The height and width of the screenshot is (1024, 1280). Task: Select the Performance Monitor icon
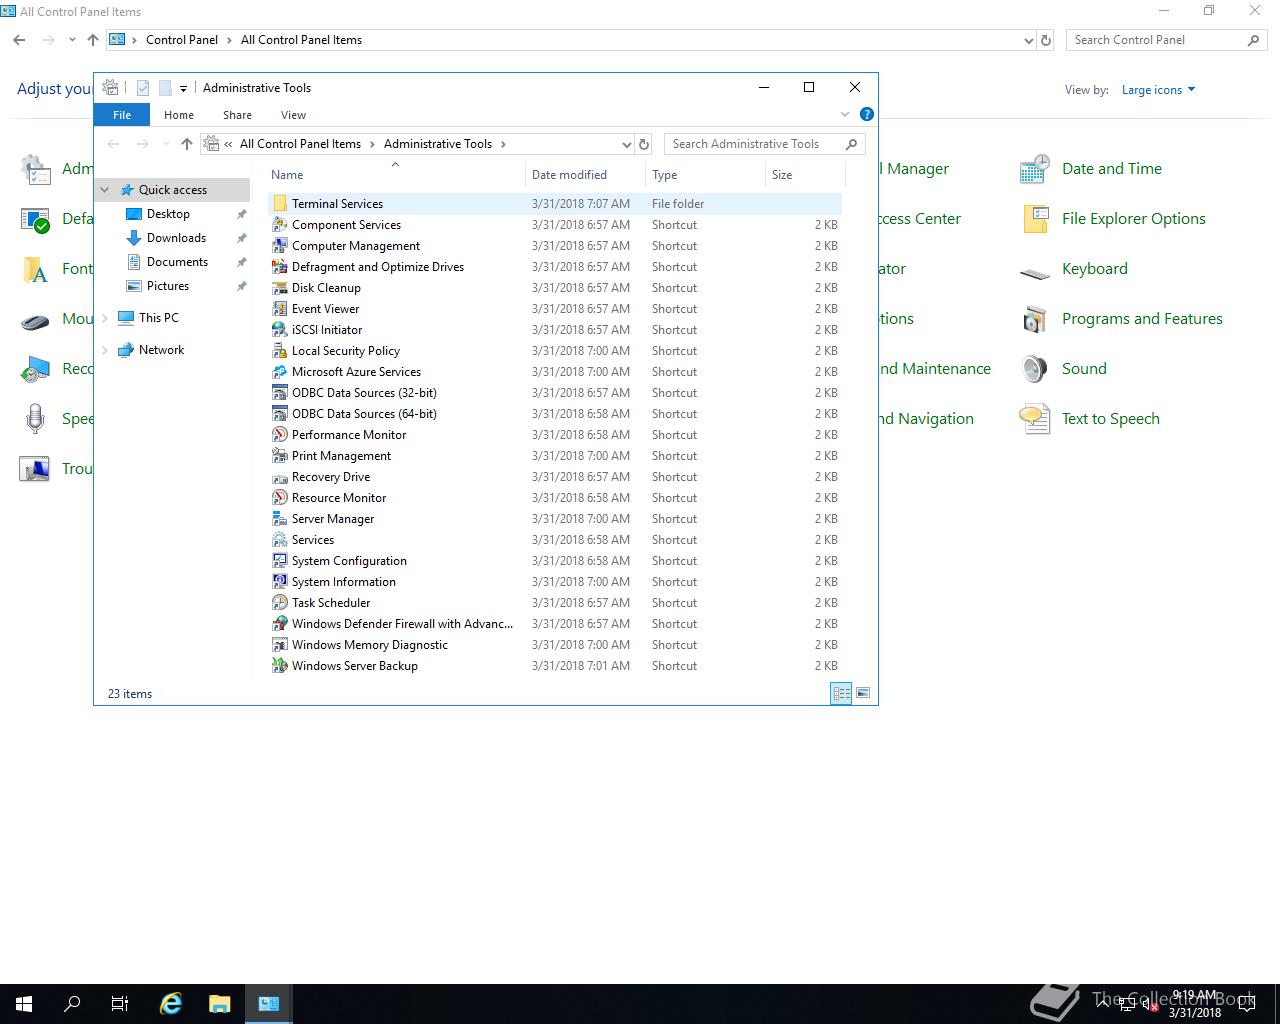point(280,435)
